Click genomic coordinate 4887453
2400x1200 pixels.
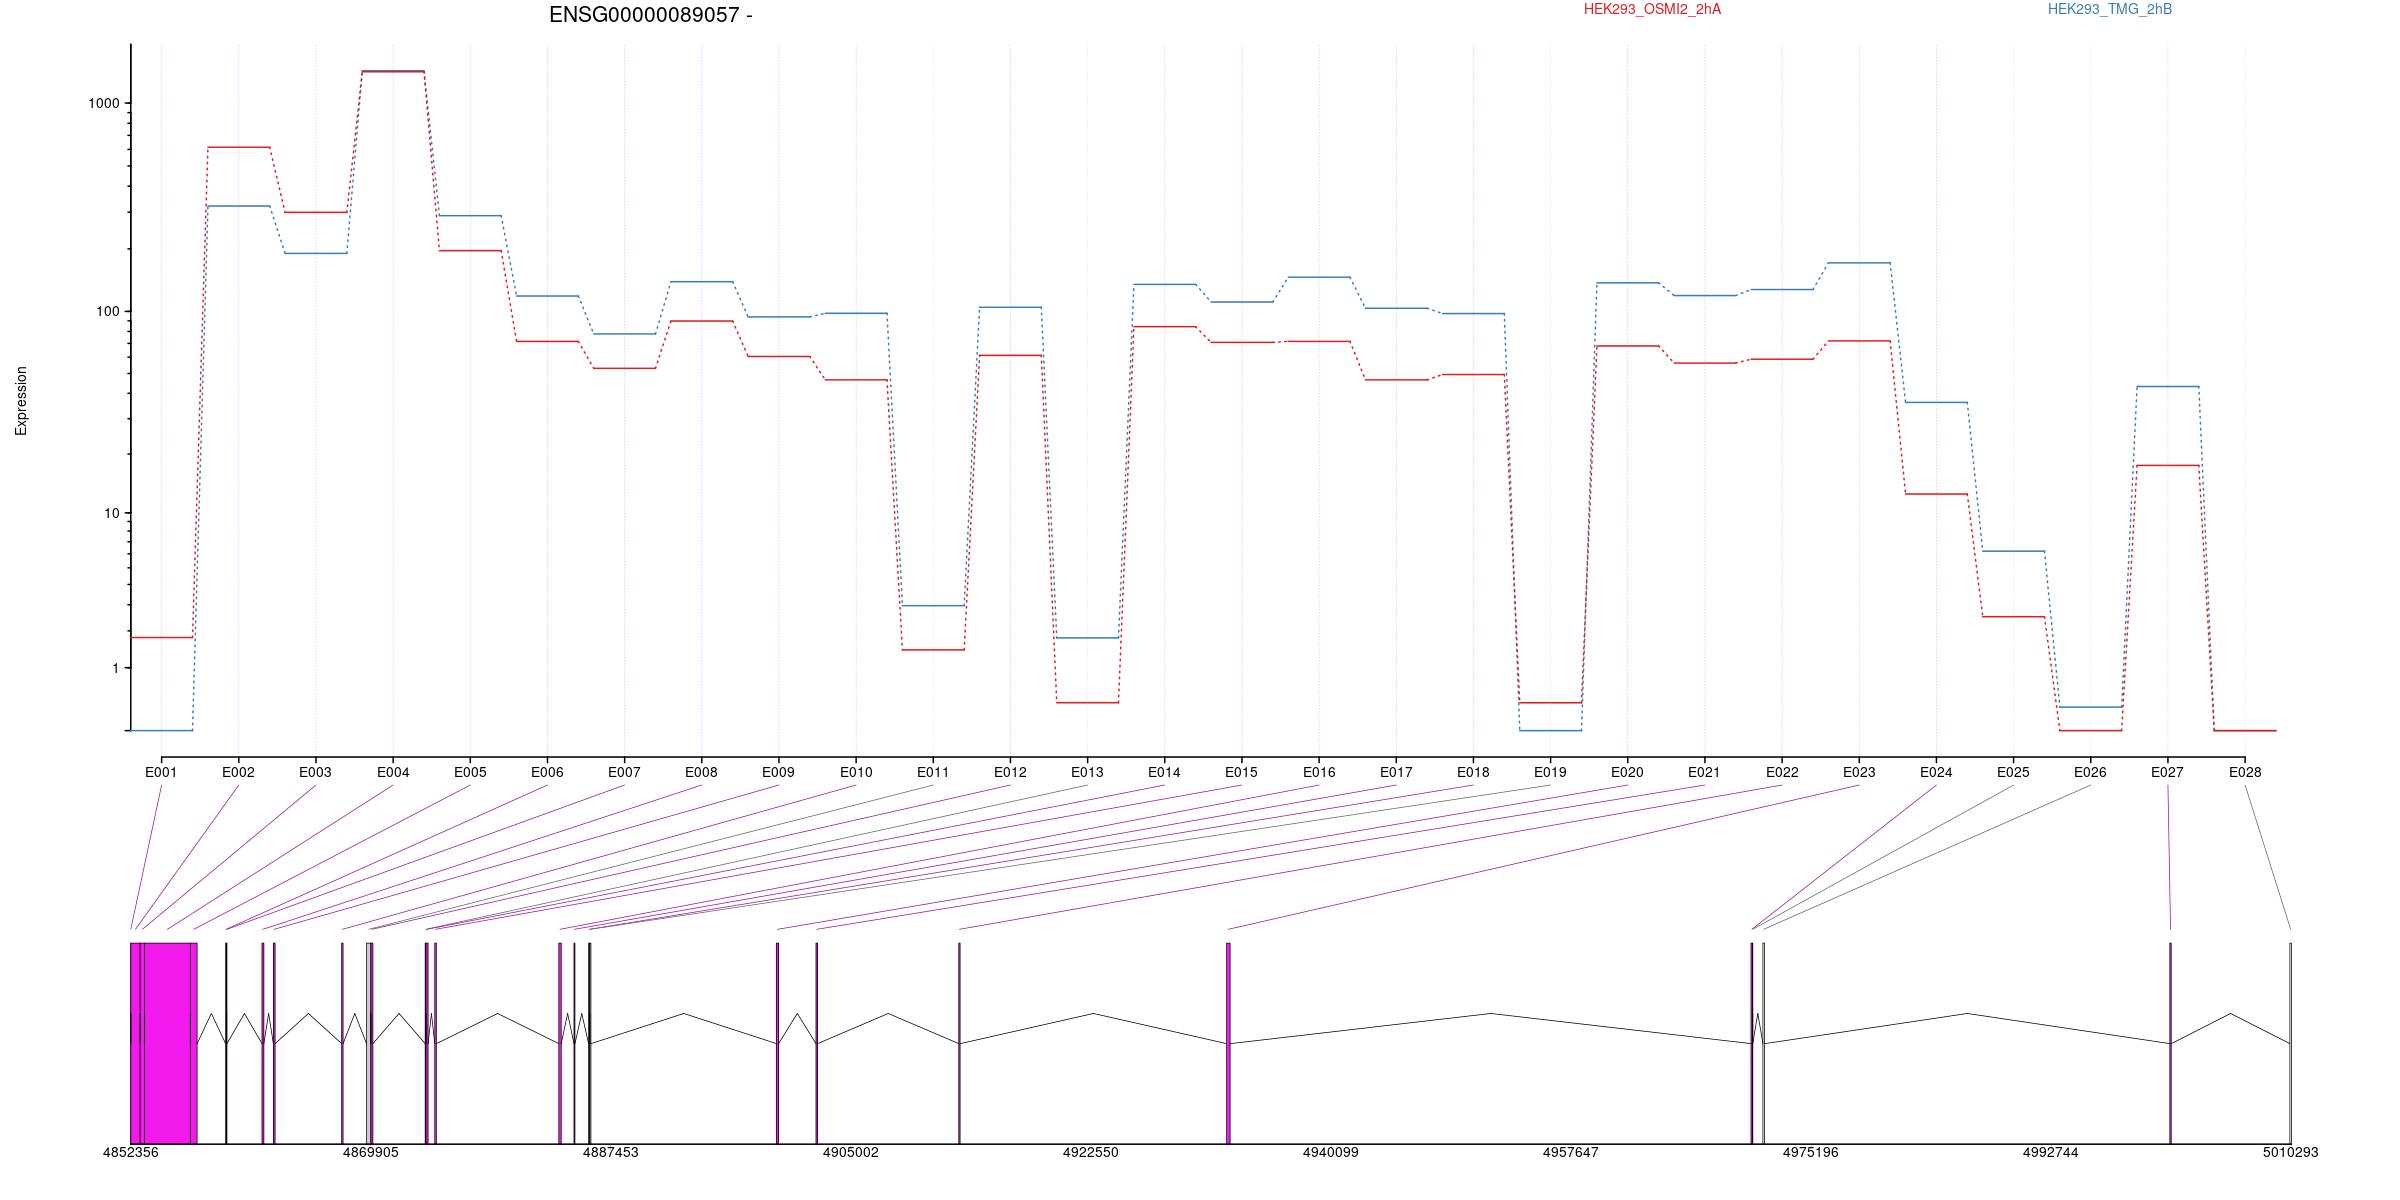pos(610,1152)
